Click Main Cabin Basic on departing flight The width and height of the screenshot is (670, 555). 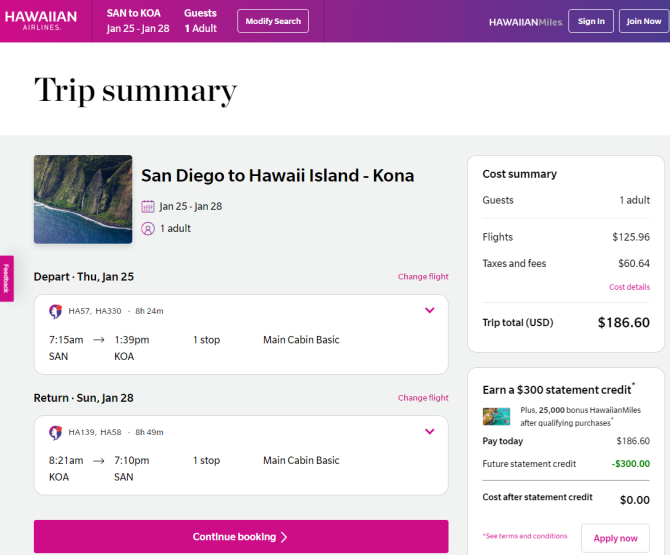[301, 340]
